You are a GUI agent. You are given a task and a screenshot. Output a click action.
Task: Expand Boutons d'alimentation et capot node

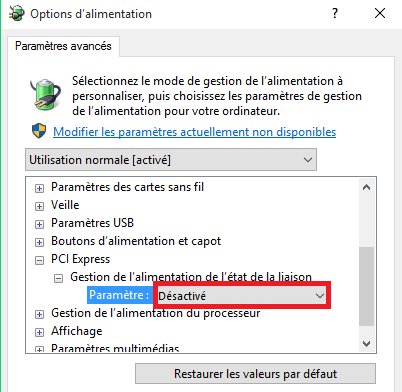pos(39,242)
